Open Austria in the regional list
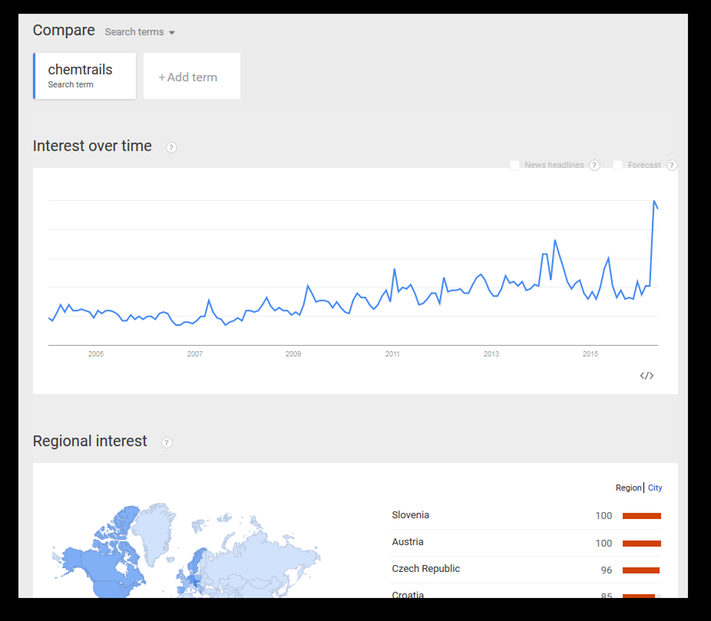The width and height of the screenshot is (711, 621). (407, 542)
